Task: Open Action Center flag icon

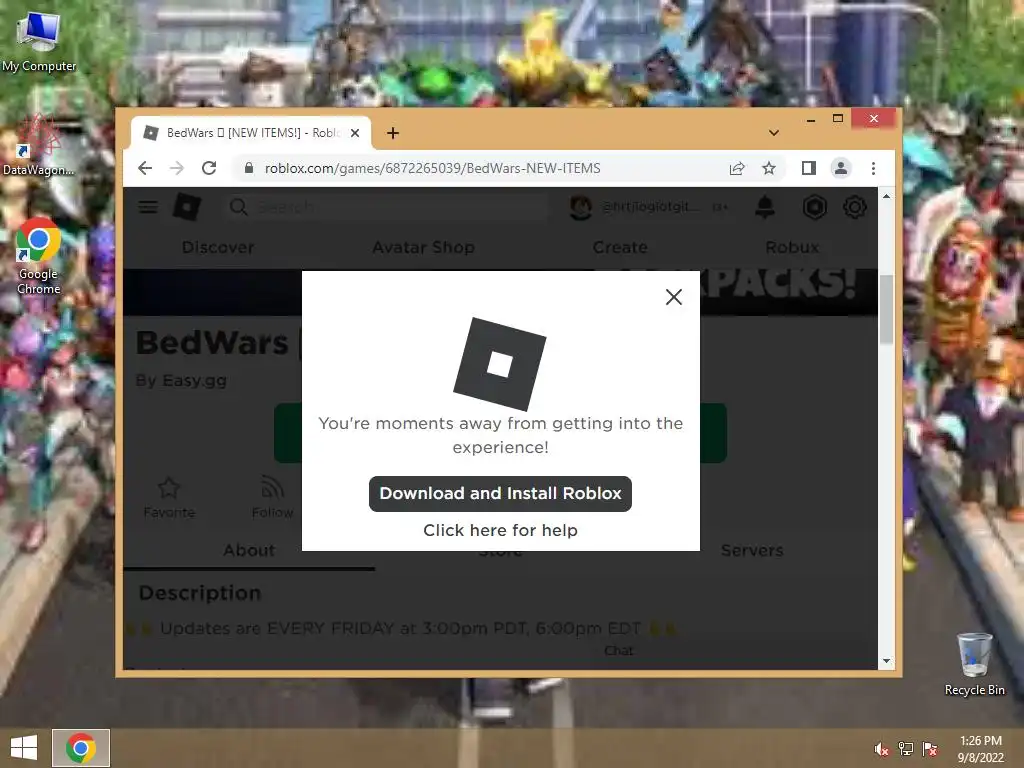Action: (930, 749)
